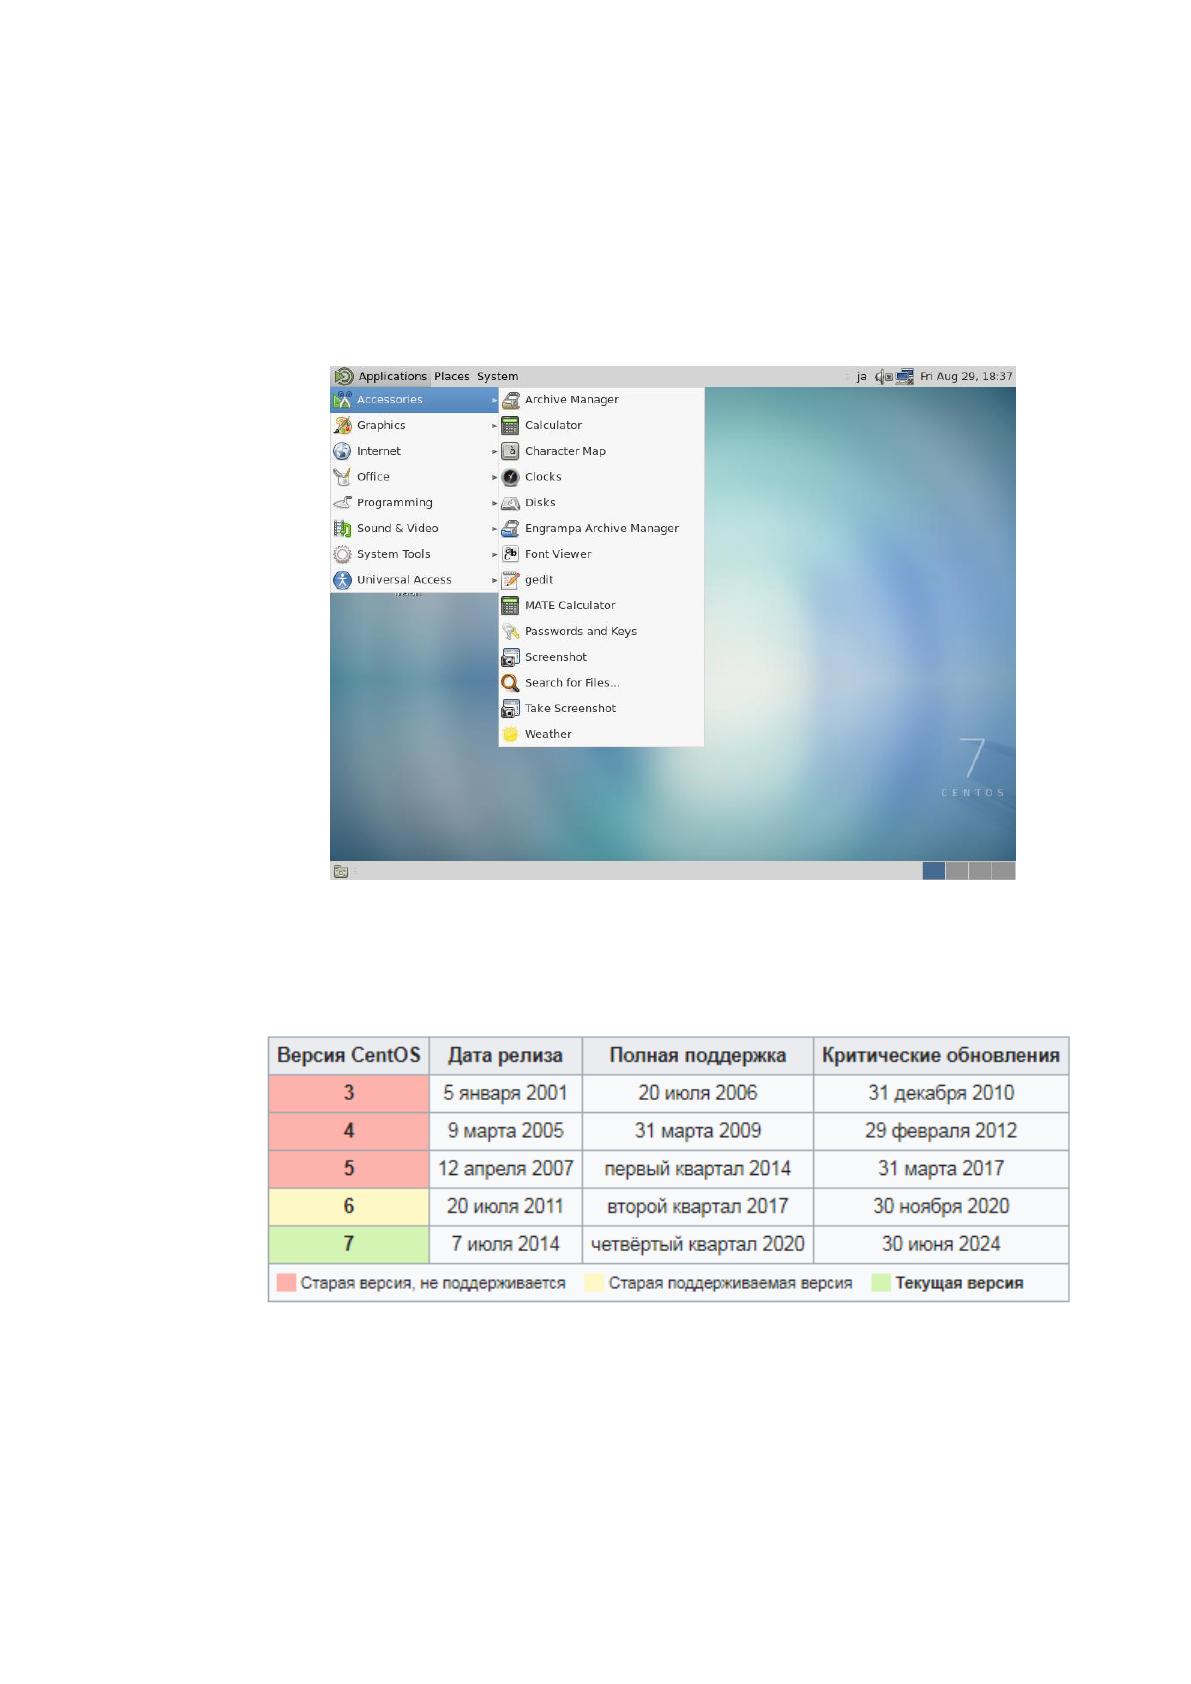Switch to the second workspace
This screenshot has width=1191, height=1684.
957,871
